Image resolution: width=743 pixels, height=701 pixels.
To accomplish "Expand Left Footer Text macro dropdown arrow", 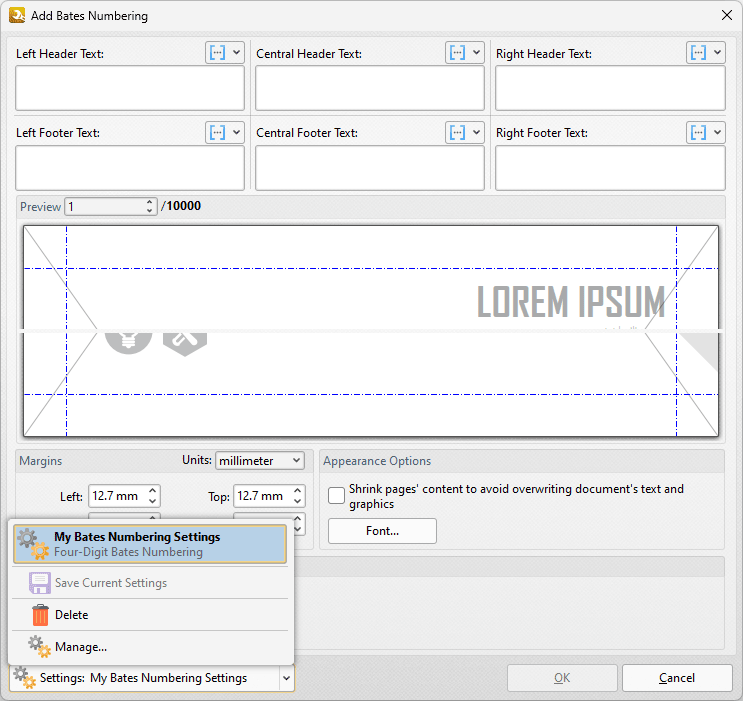I will click(x=236, y=132).
